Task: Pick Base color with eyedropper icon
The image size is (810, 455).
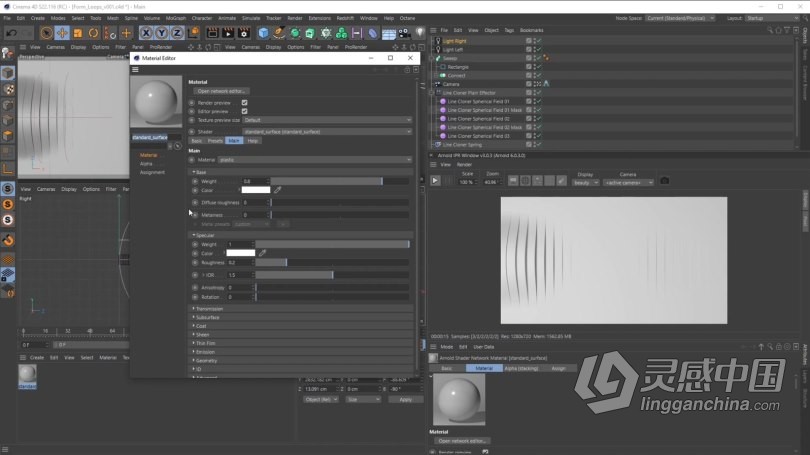Action: click(x=279, y=189)
